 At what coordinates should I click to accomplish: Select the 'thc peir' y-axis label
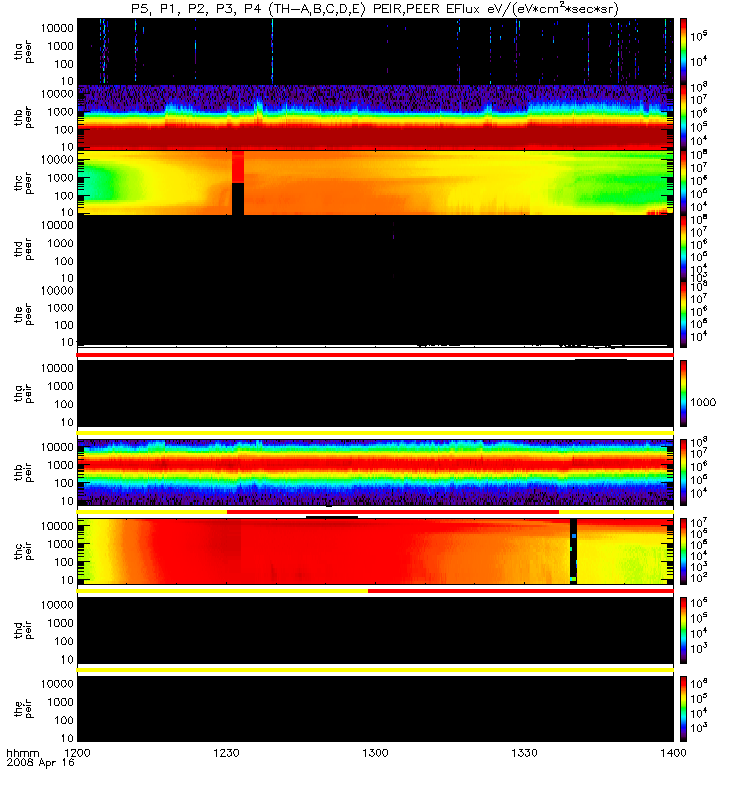23,552
